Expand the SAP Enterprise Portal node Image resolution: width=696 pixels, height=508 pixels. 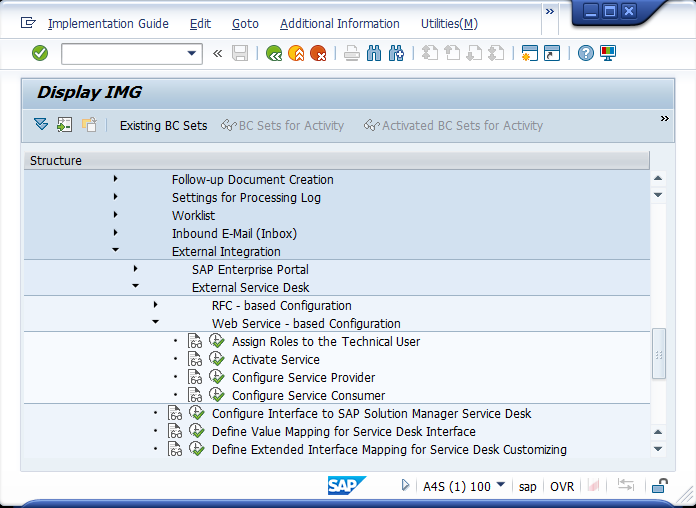coord(136,270)
